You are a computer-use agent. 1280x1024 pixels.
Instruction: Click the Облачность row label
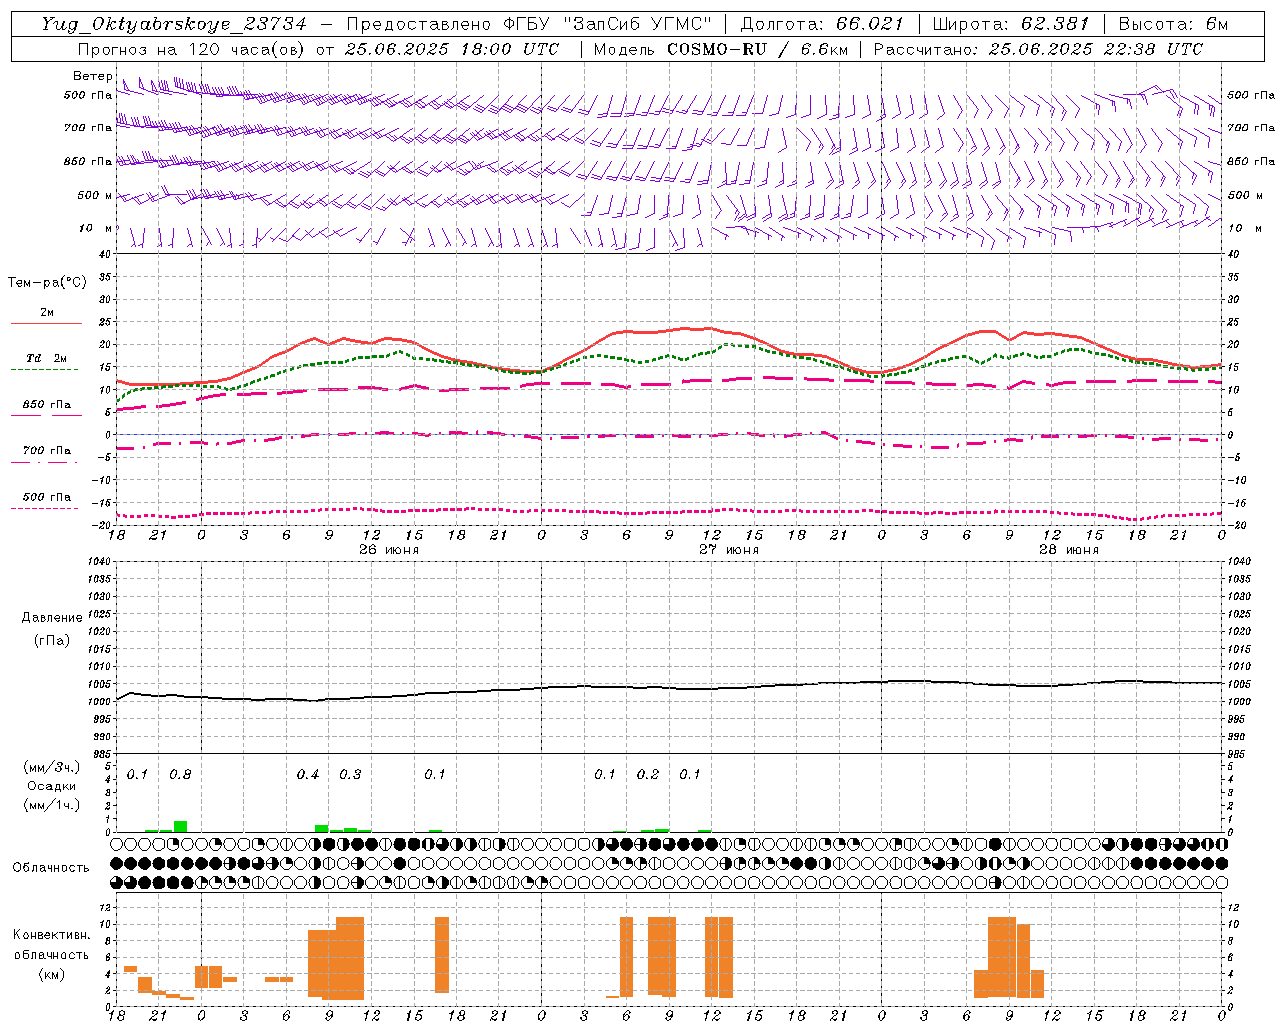[x=51, y=868]
